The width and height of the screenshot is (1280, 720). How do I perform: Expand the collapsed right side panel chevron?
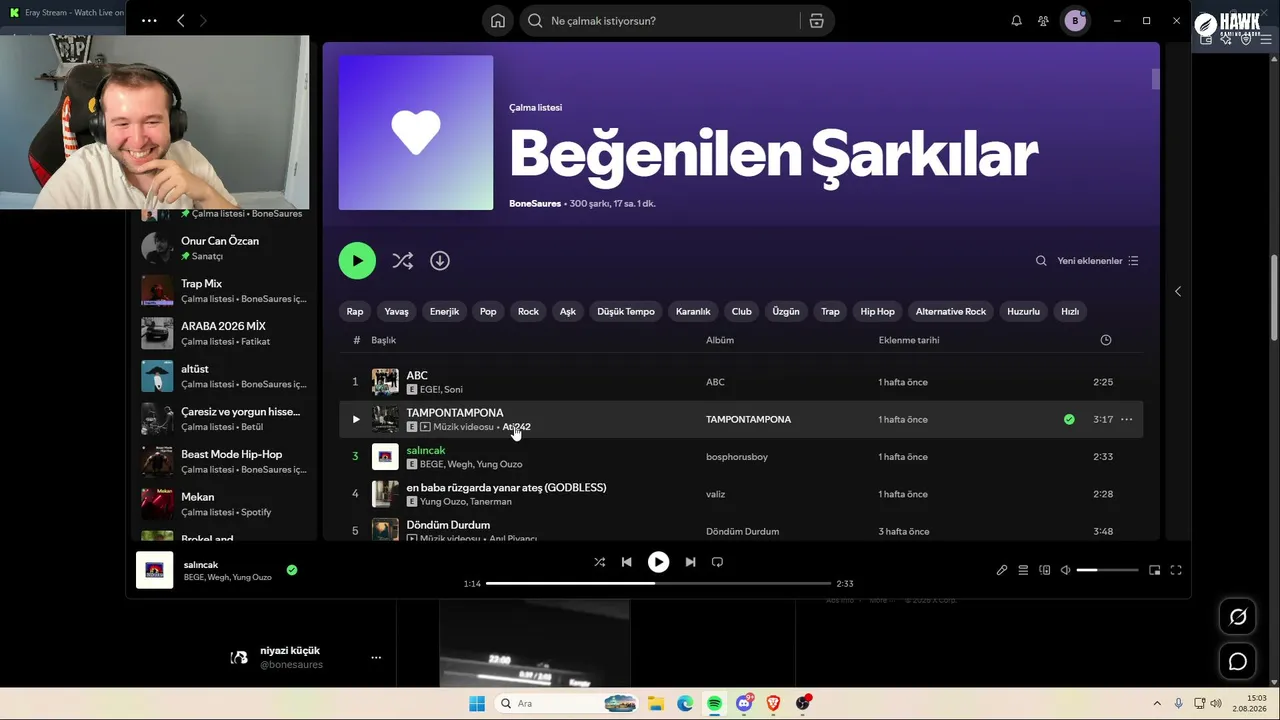click(x=1178, y=291)
